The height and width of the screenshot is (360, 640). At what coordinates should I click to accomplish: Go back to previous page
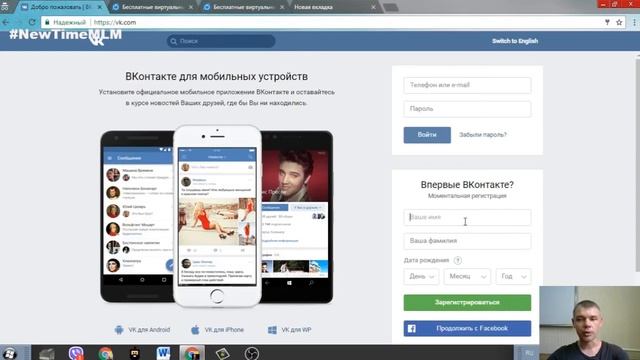(6, 22)
